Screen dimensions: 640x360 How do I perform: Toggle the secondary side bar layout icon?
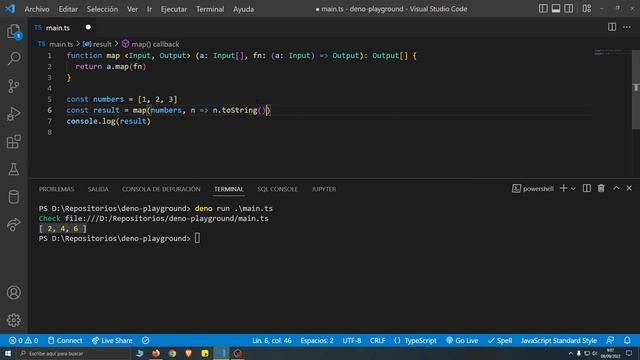(x=569, y=9)
